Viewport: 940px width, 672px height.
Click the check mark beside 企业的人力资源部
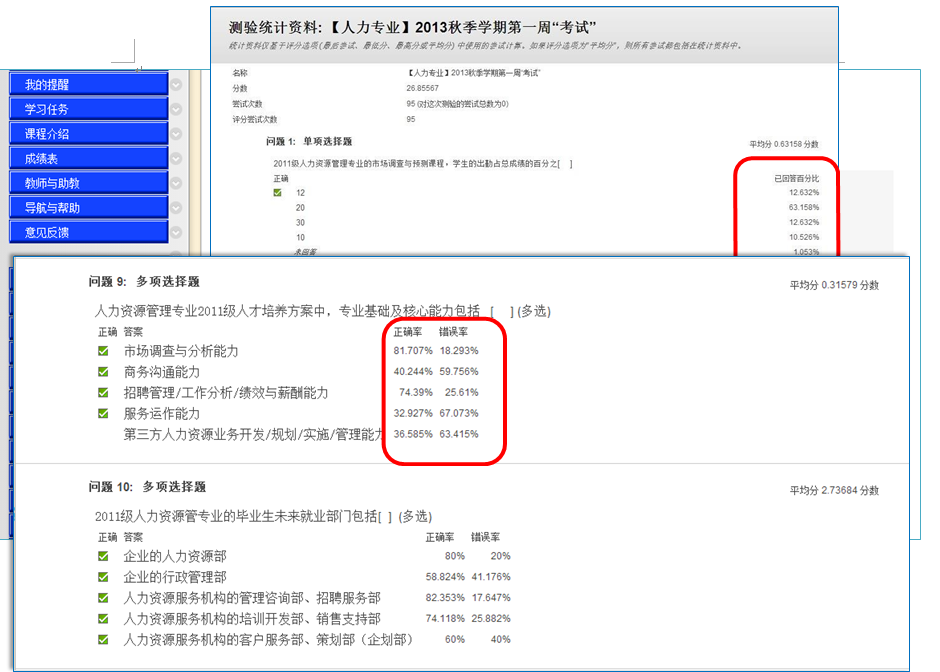tap(103, 556)
